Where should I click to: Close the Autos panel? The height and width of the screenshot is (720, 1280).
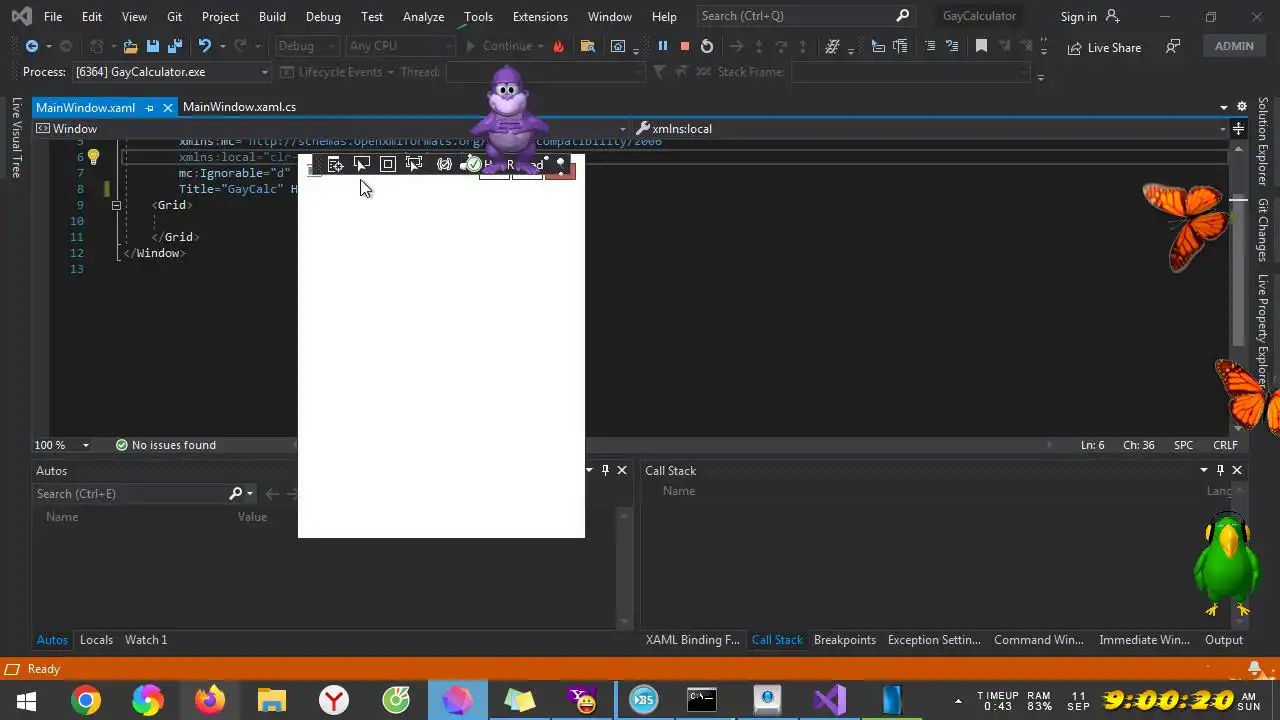click(622, 470)
